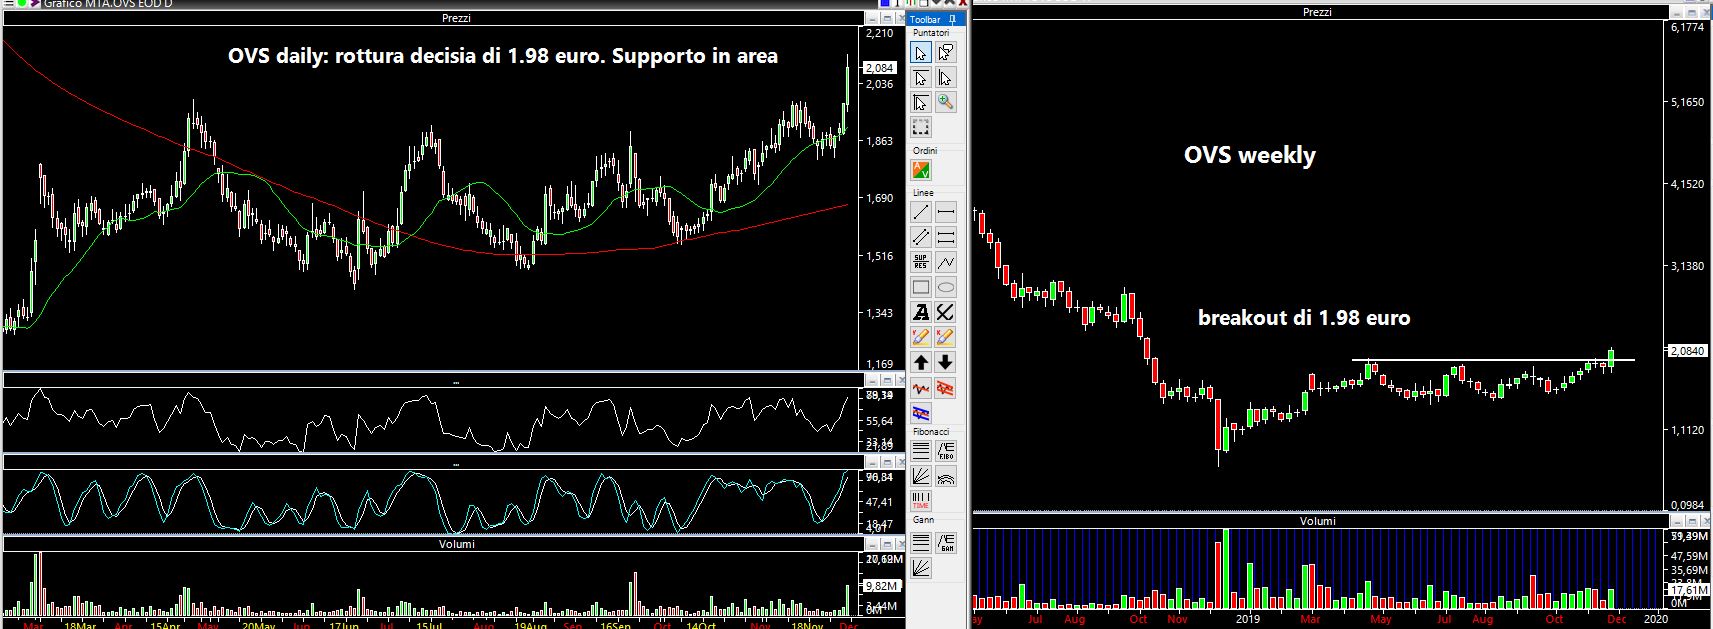The width and height of the screenshot is (1713, 629).
Task: Select the ellipse drawing tool
Action: point(945,287)
